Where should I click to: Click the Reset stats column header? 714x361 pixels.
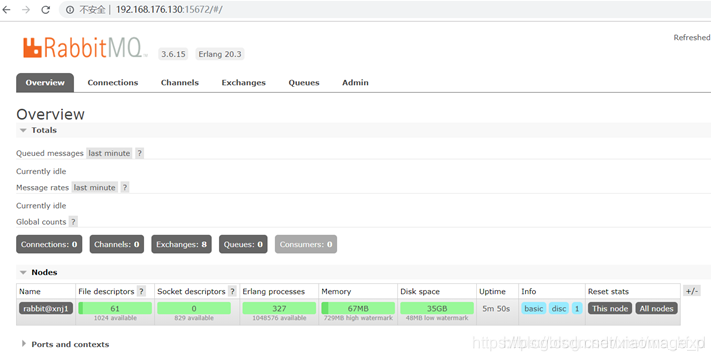point(608,291)
